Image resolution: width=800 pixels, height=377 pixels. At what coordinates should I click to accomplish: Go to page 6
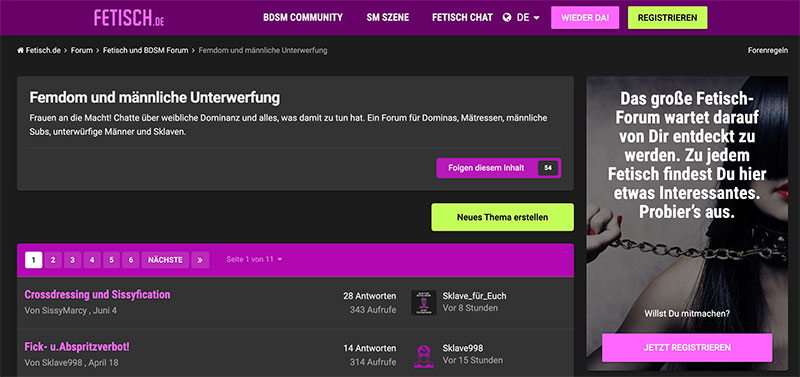131,260
